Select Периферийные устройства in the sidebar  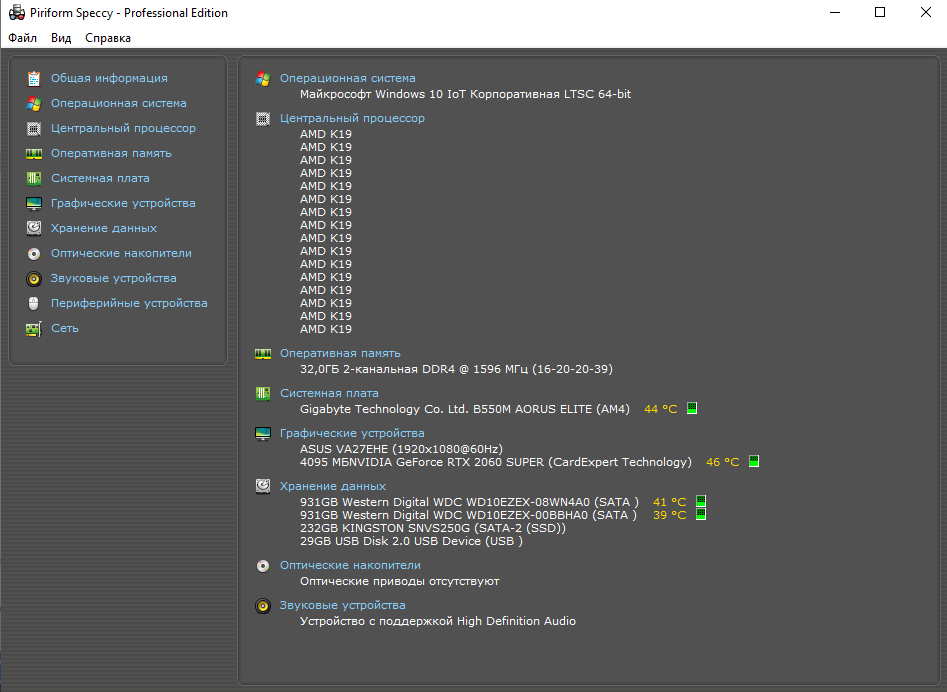click(129, 303)
